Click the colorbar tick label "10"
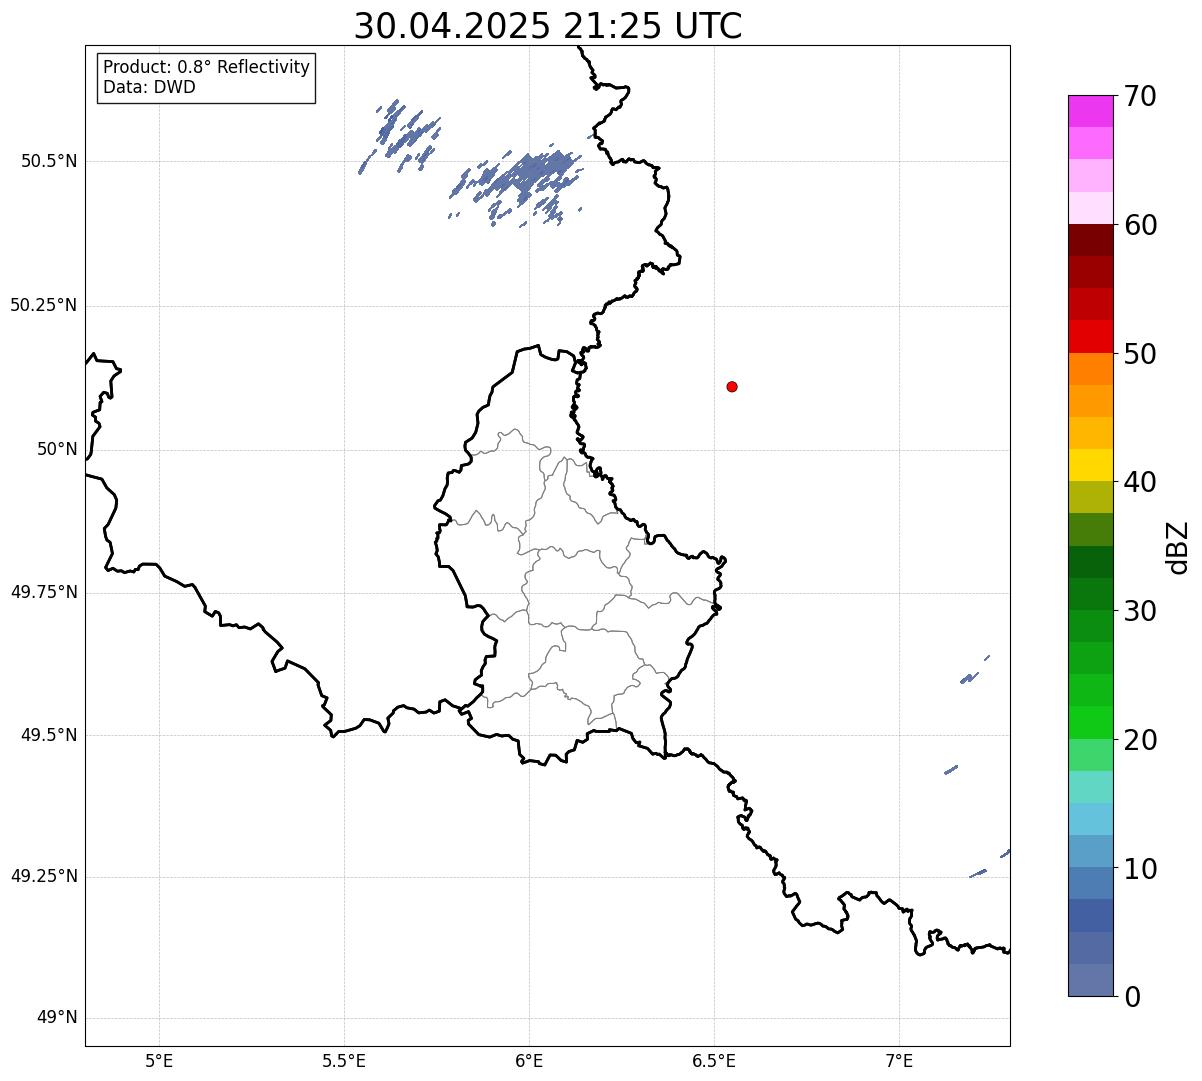Viewport: 1202px width, 1081px height. tap(1140, 868)
